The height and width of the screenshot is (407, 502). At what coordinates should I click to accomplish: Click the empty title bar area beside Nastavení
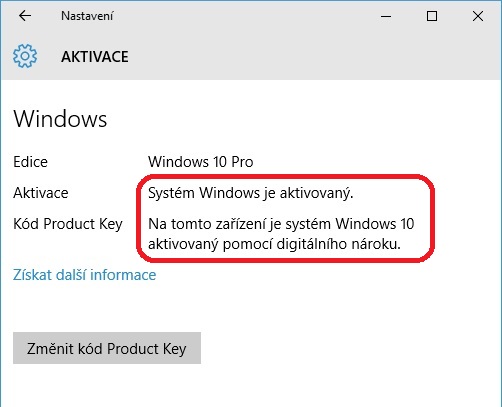click(x=247, y=16)
